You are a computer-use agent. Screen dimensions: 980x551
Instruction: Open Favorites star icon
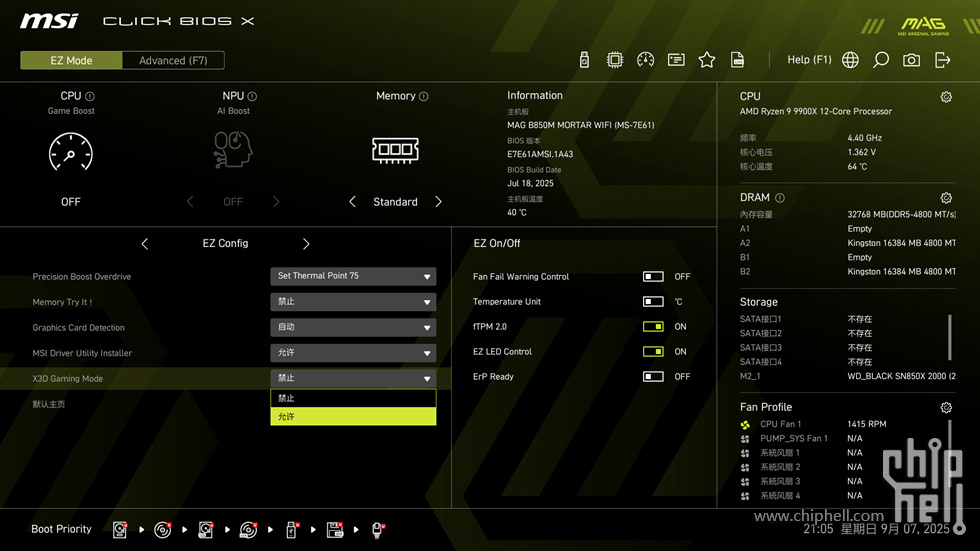point(707,60)
